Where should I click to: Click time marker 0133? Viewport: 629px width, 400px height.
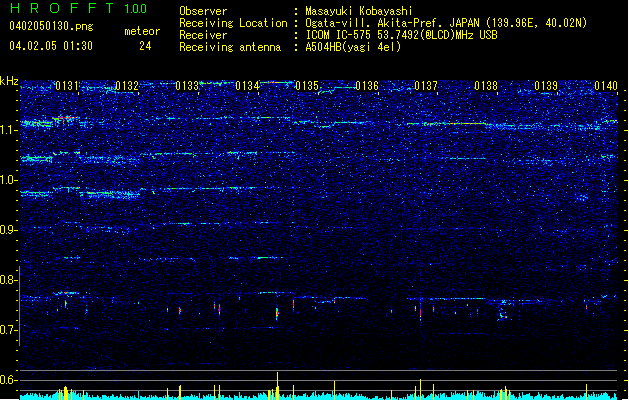pos(187,86)
